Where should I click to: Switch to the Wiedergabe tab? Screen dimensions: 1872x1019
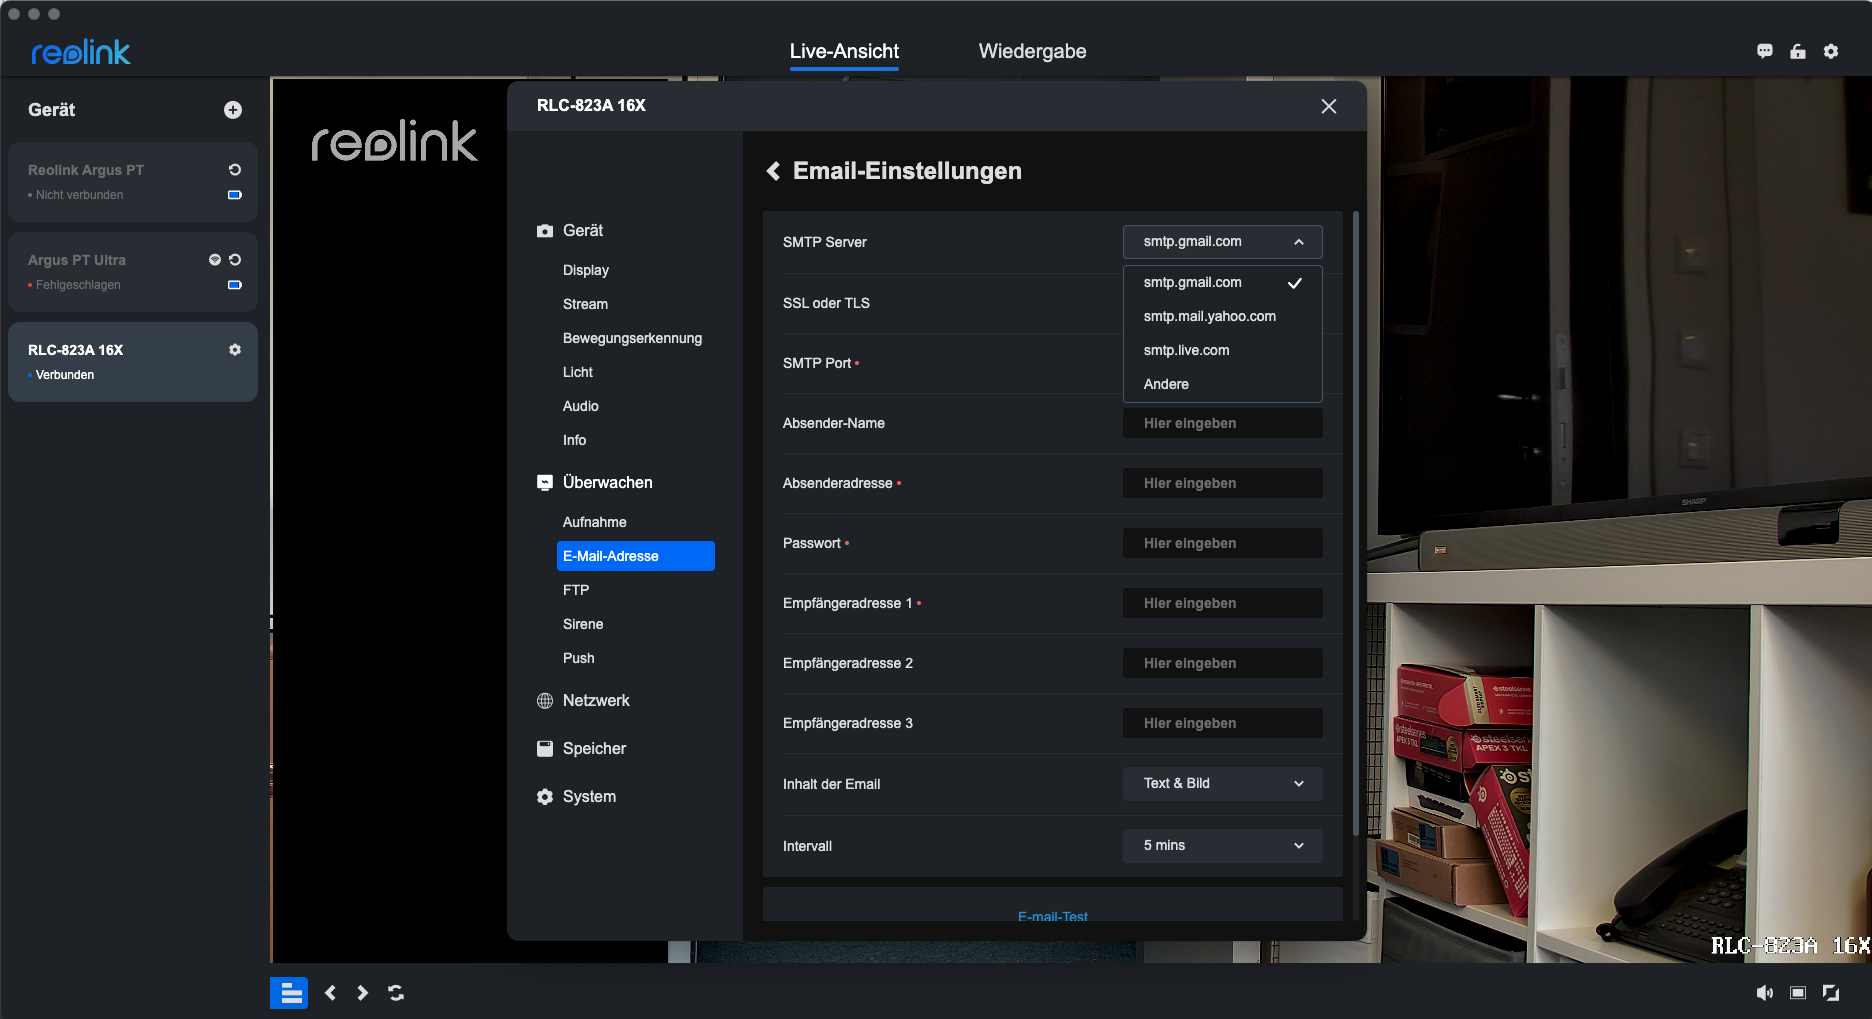point(1032,52)
